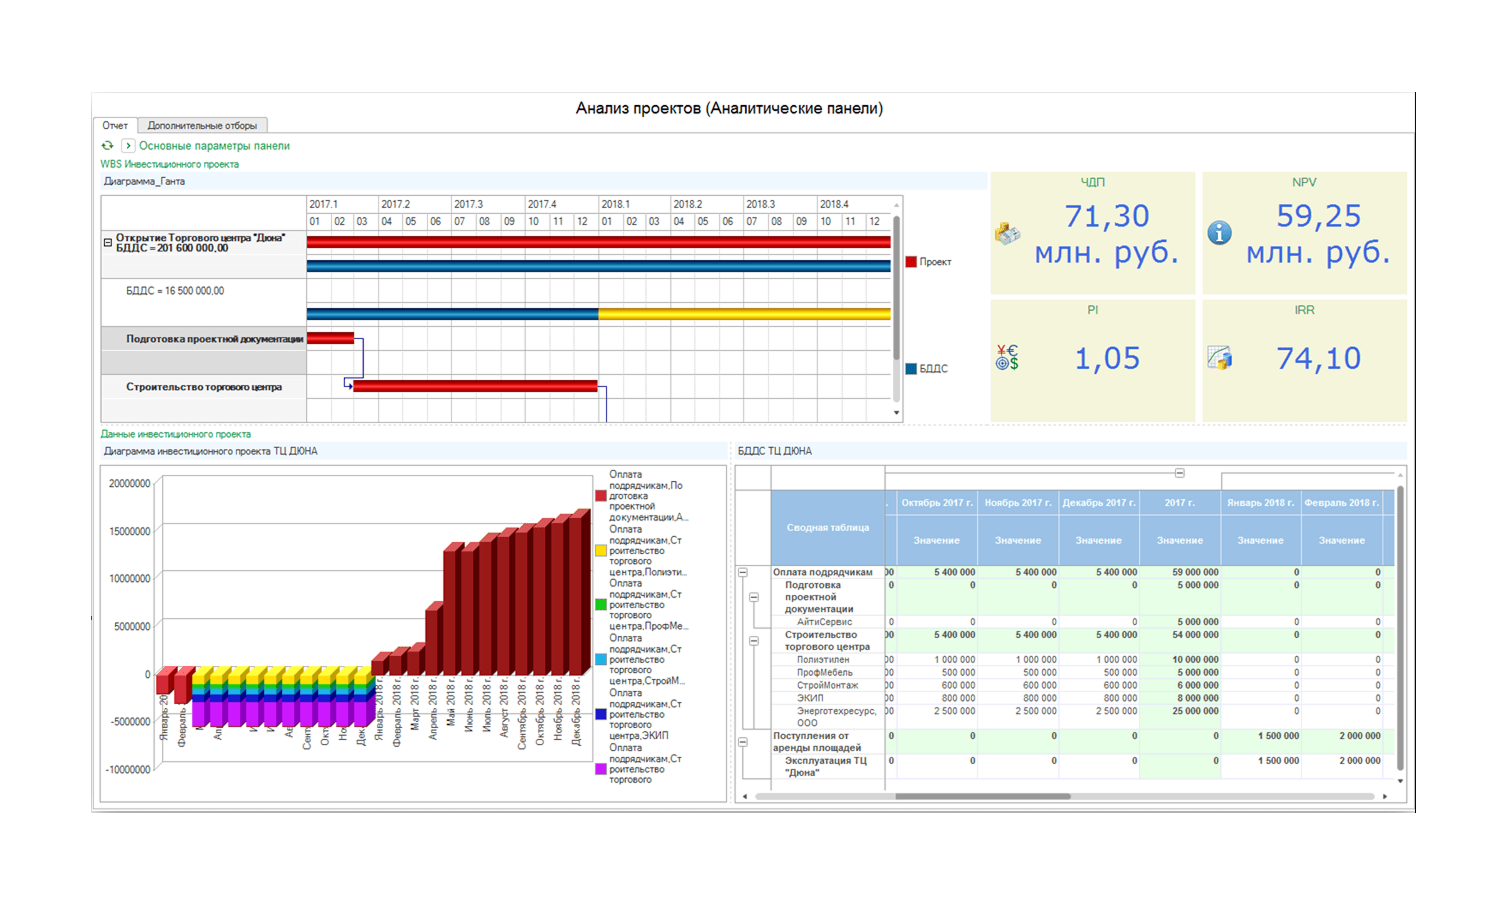
Task: Click blue БДДС legend swatch
Action: coord(911,369)
